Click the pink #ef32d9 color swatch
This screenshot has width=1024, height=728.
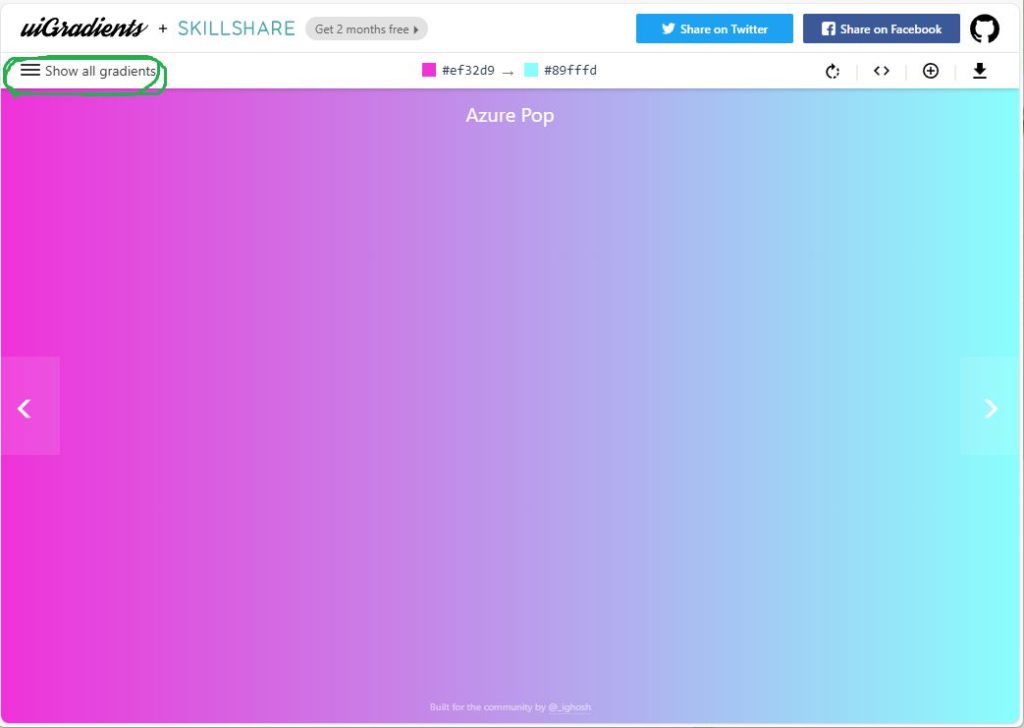tap(429, 70)
